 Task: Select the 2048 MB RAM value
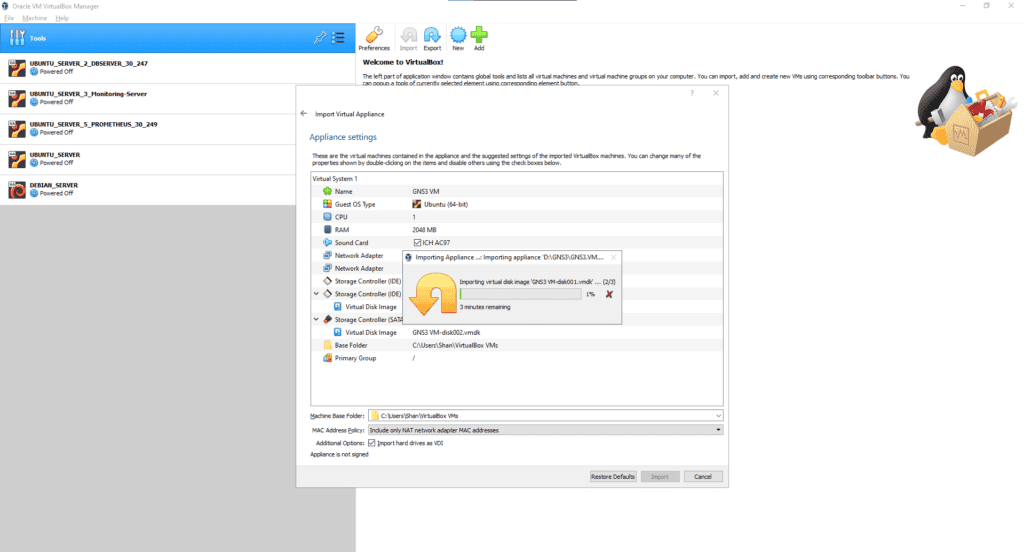(x=424, y=230)
